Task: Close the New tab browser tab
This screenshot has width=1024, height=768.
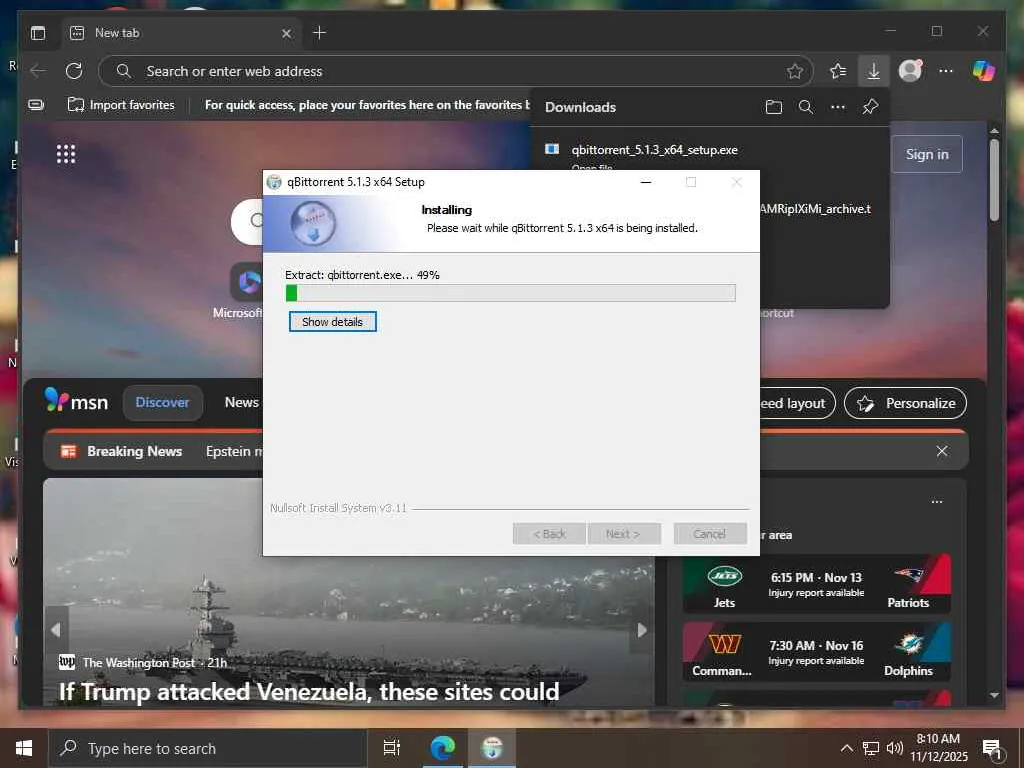Action: [286, 33]
